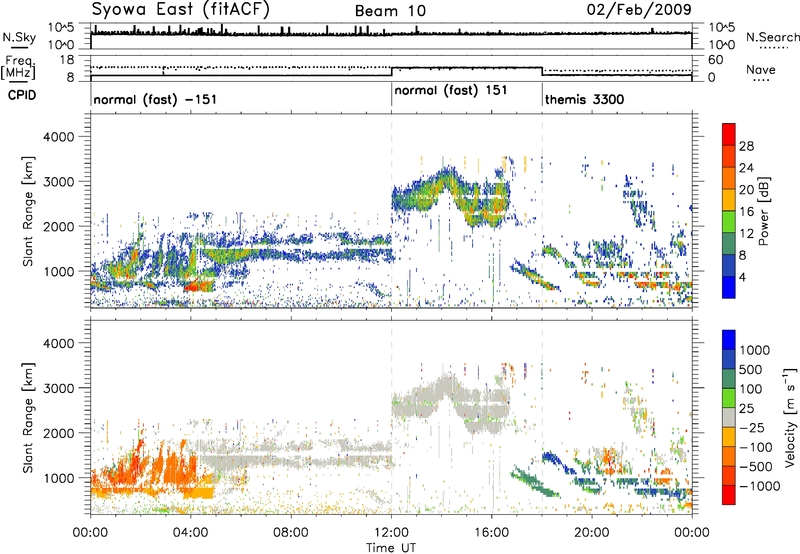Click the "Syowa East (fitACF)" plot title
Viewport: 800px width, 554px height.
(x=181, y=9)
